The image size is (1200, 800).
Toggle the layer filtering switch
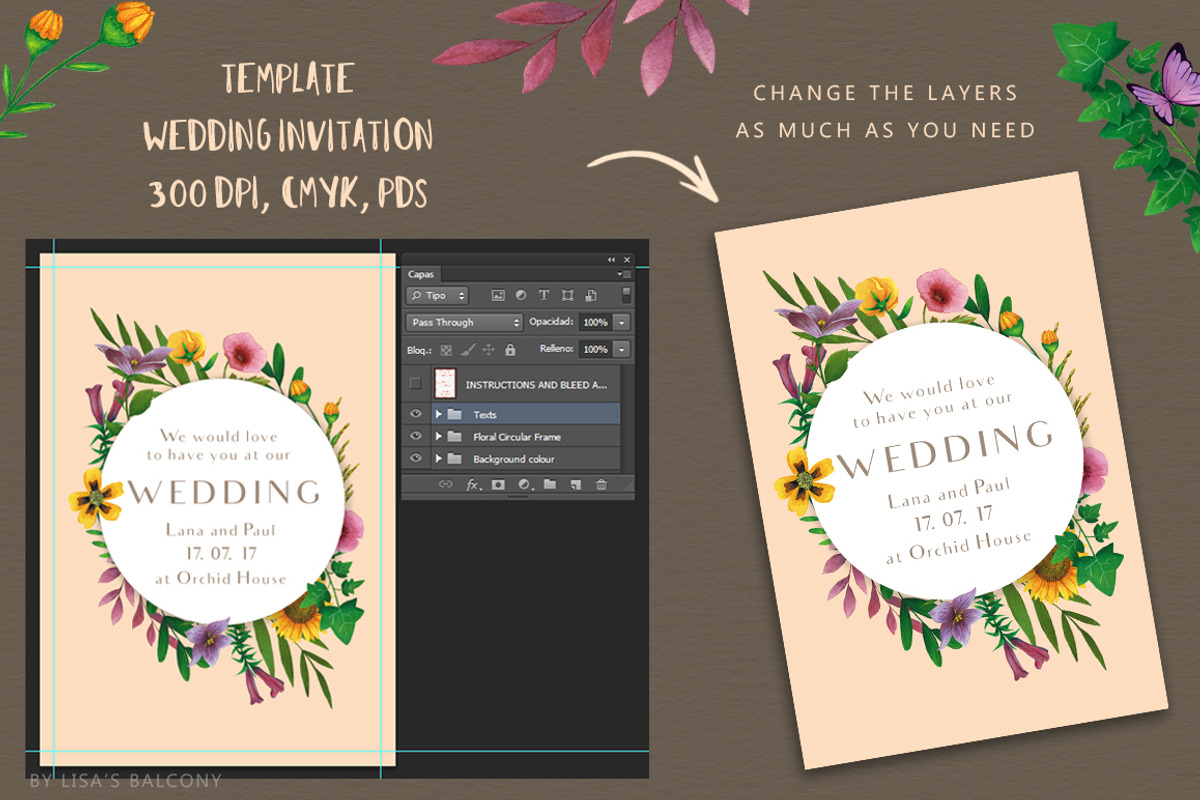(626, 295)
